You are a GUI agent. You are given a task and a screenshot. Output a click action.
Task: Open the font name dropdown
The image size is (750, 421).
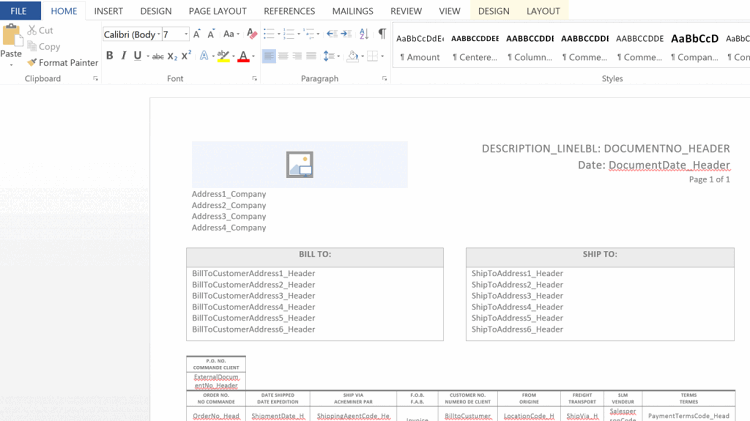click(158, 34)
